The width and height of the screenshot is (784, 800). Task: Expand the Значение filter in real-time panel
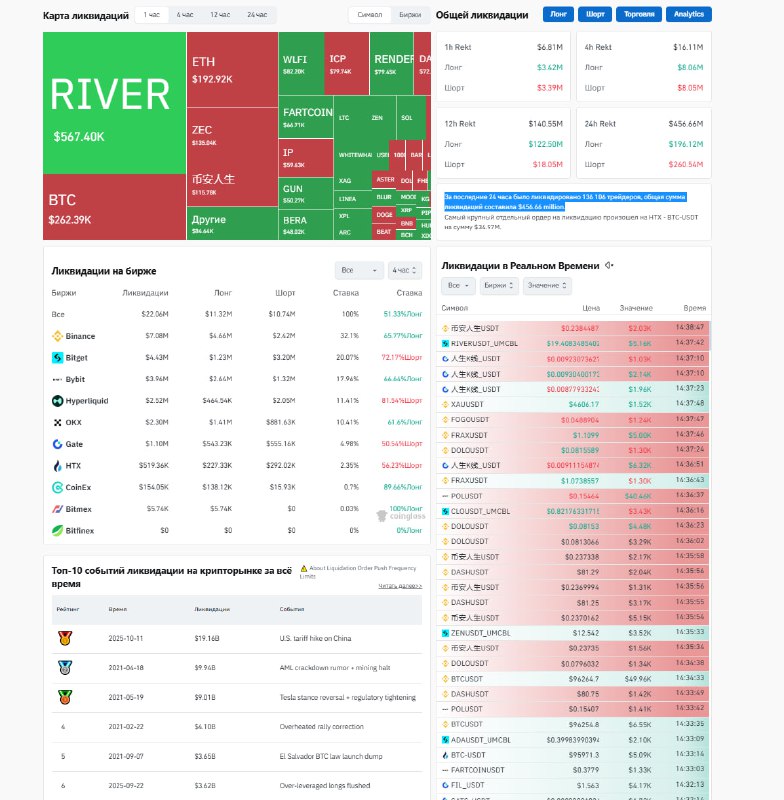click(x=548, y=286)
